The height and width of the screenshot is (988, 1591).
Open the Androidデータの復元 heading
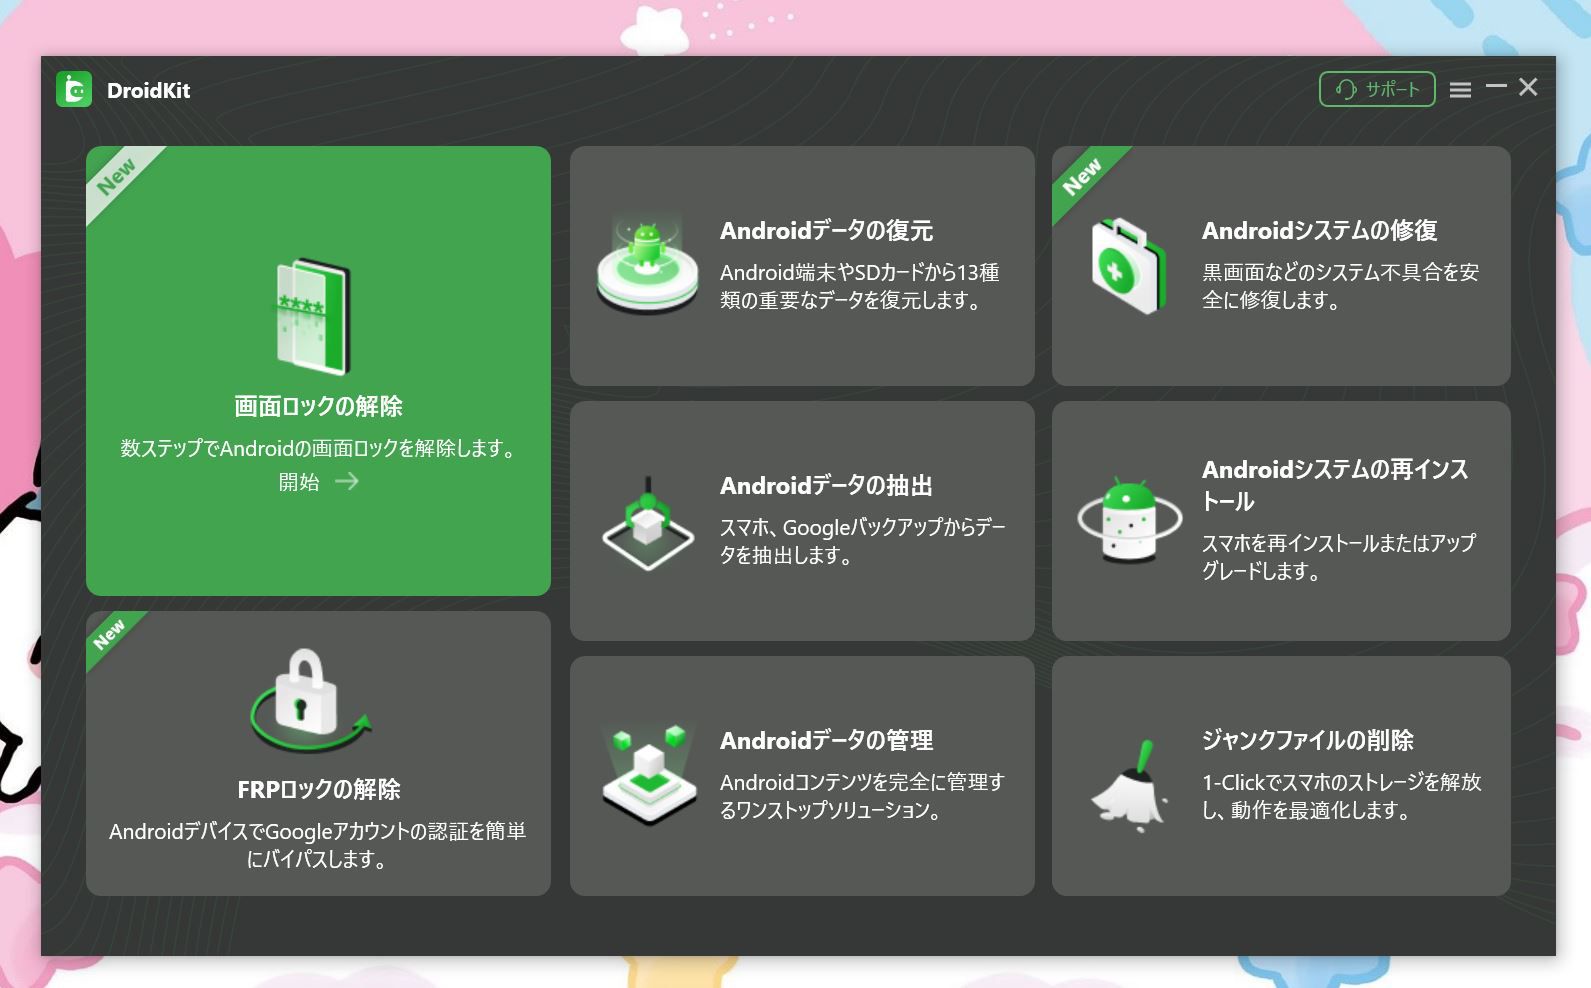[826, 231]
